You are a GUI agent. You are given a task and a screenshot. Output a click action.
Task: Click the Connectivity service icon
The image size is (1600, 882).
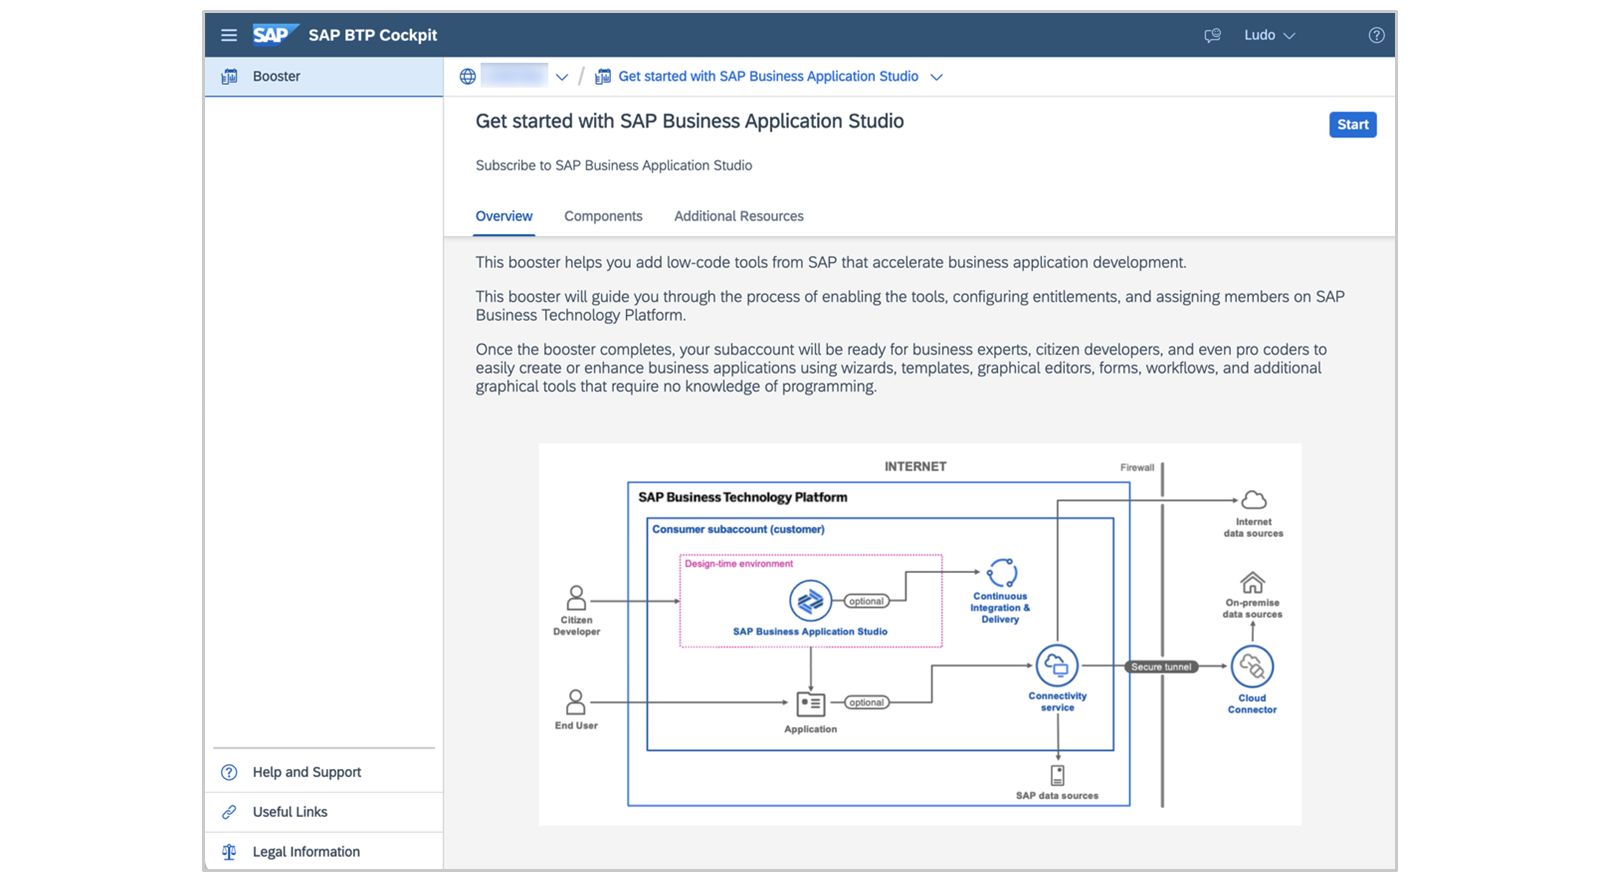(x=1057, y=665)
